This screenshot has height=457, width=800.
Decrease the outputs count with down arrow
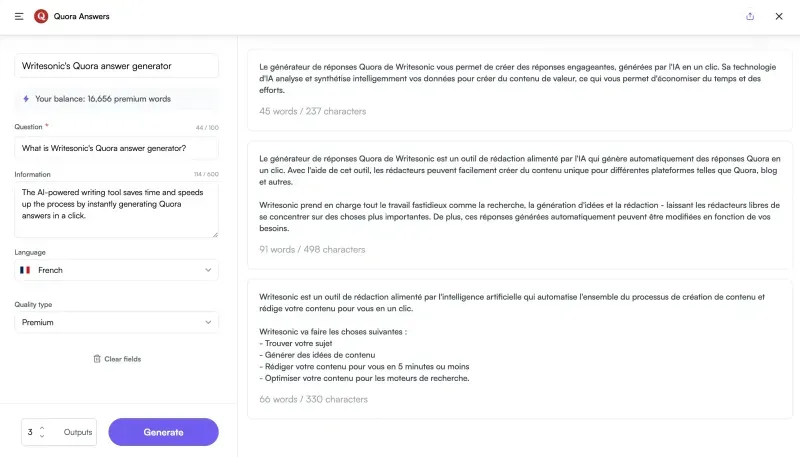click(x=42, y=436)
